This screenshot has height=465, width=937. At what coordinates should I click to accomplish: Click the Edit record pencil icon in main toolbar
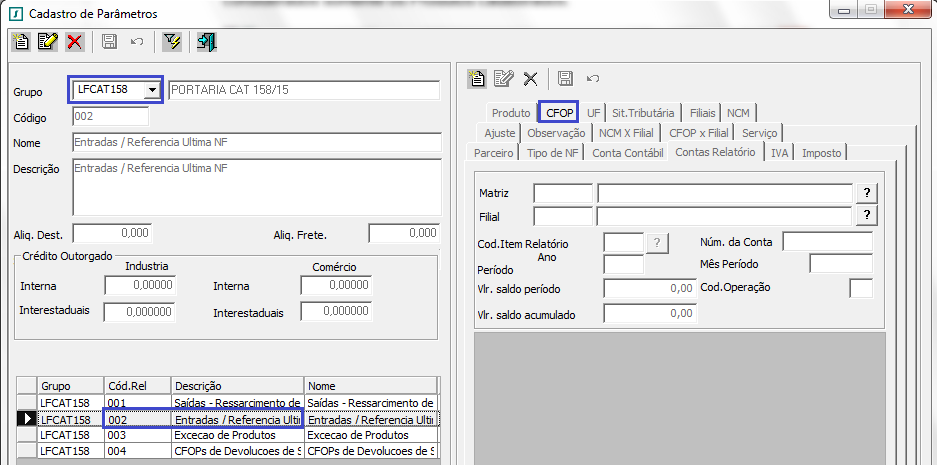48,42
